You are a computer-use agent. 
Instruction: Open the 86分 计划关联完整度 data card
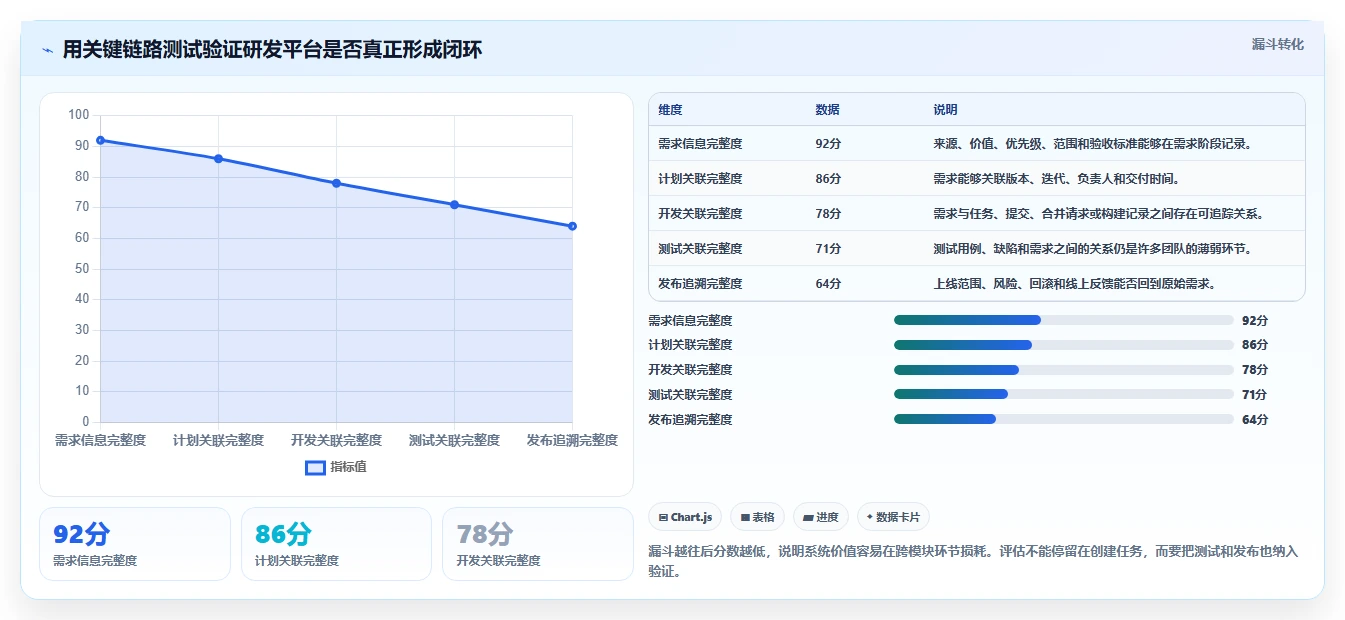[336, 544]
